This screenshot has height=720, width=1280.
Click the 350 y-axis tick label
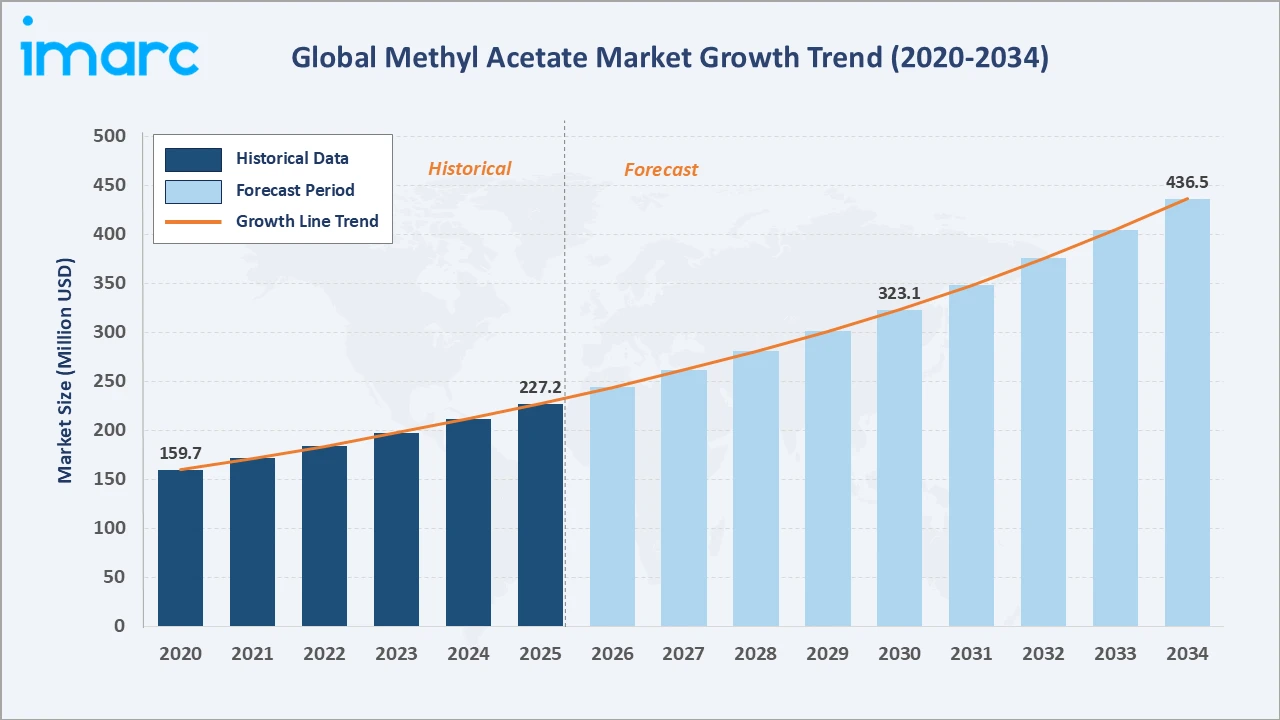(110, 283)
